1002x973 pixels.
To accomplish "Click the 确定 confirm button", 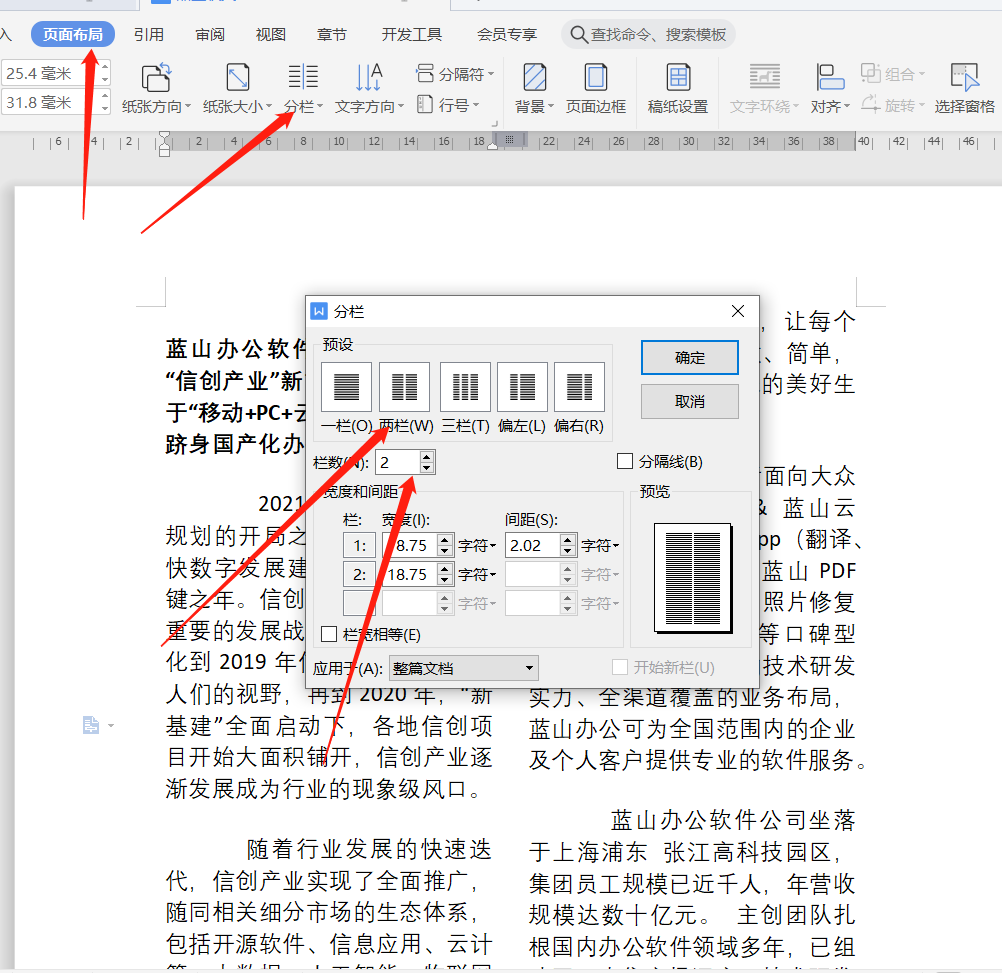I will coord(690,357).
